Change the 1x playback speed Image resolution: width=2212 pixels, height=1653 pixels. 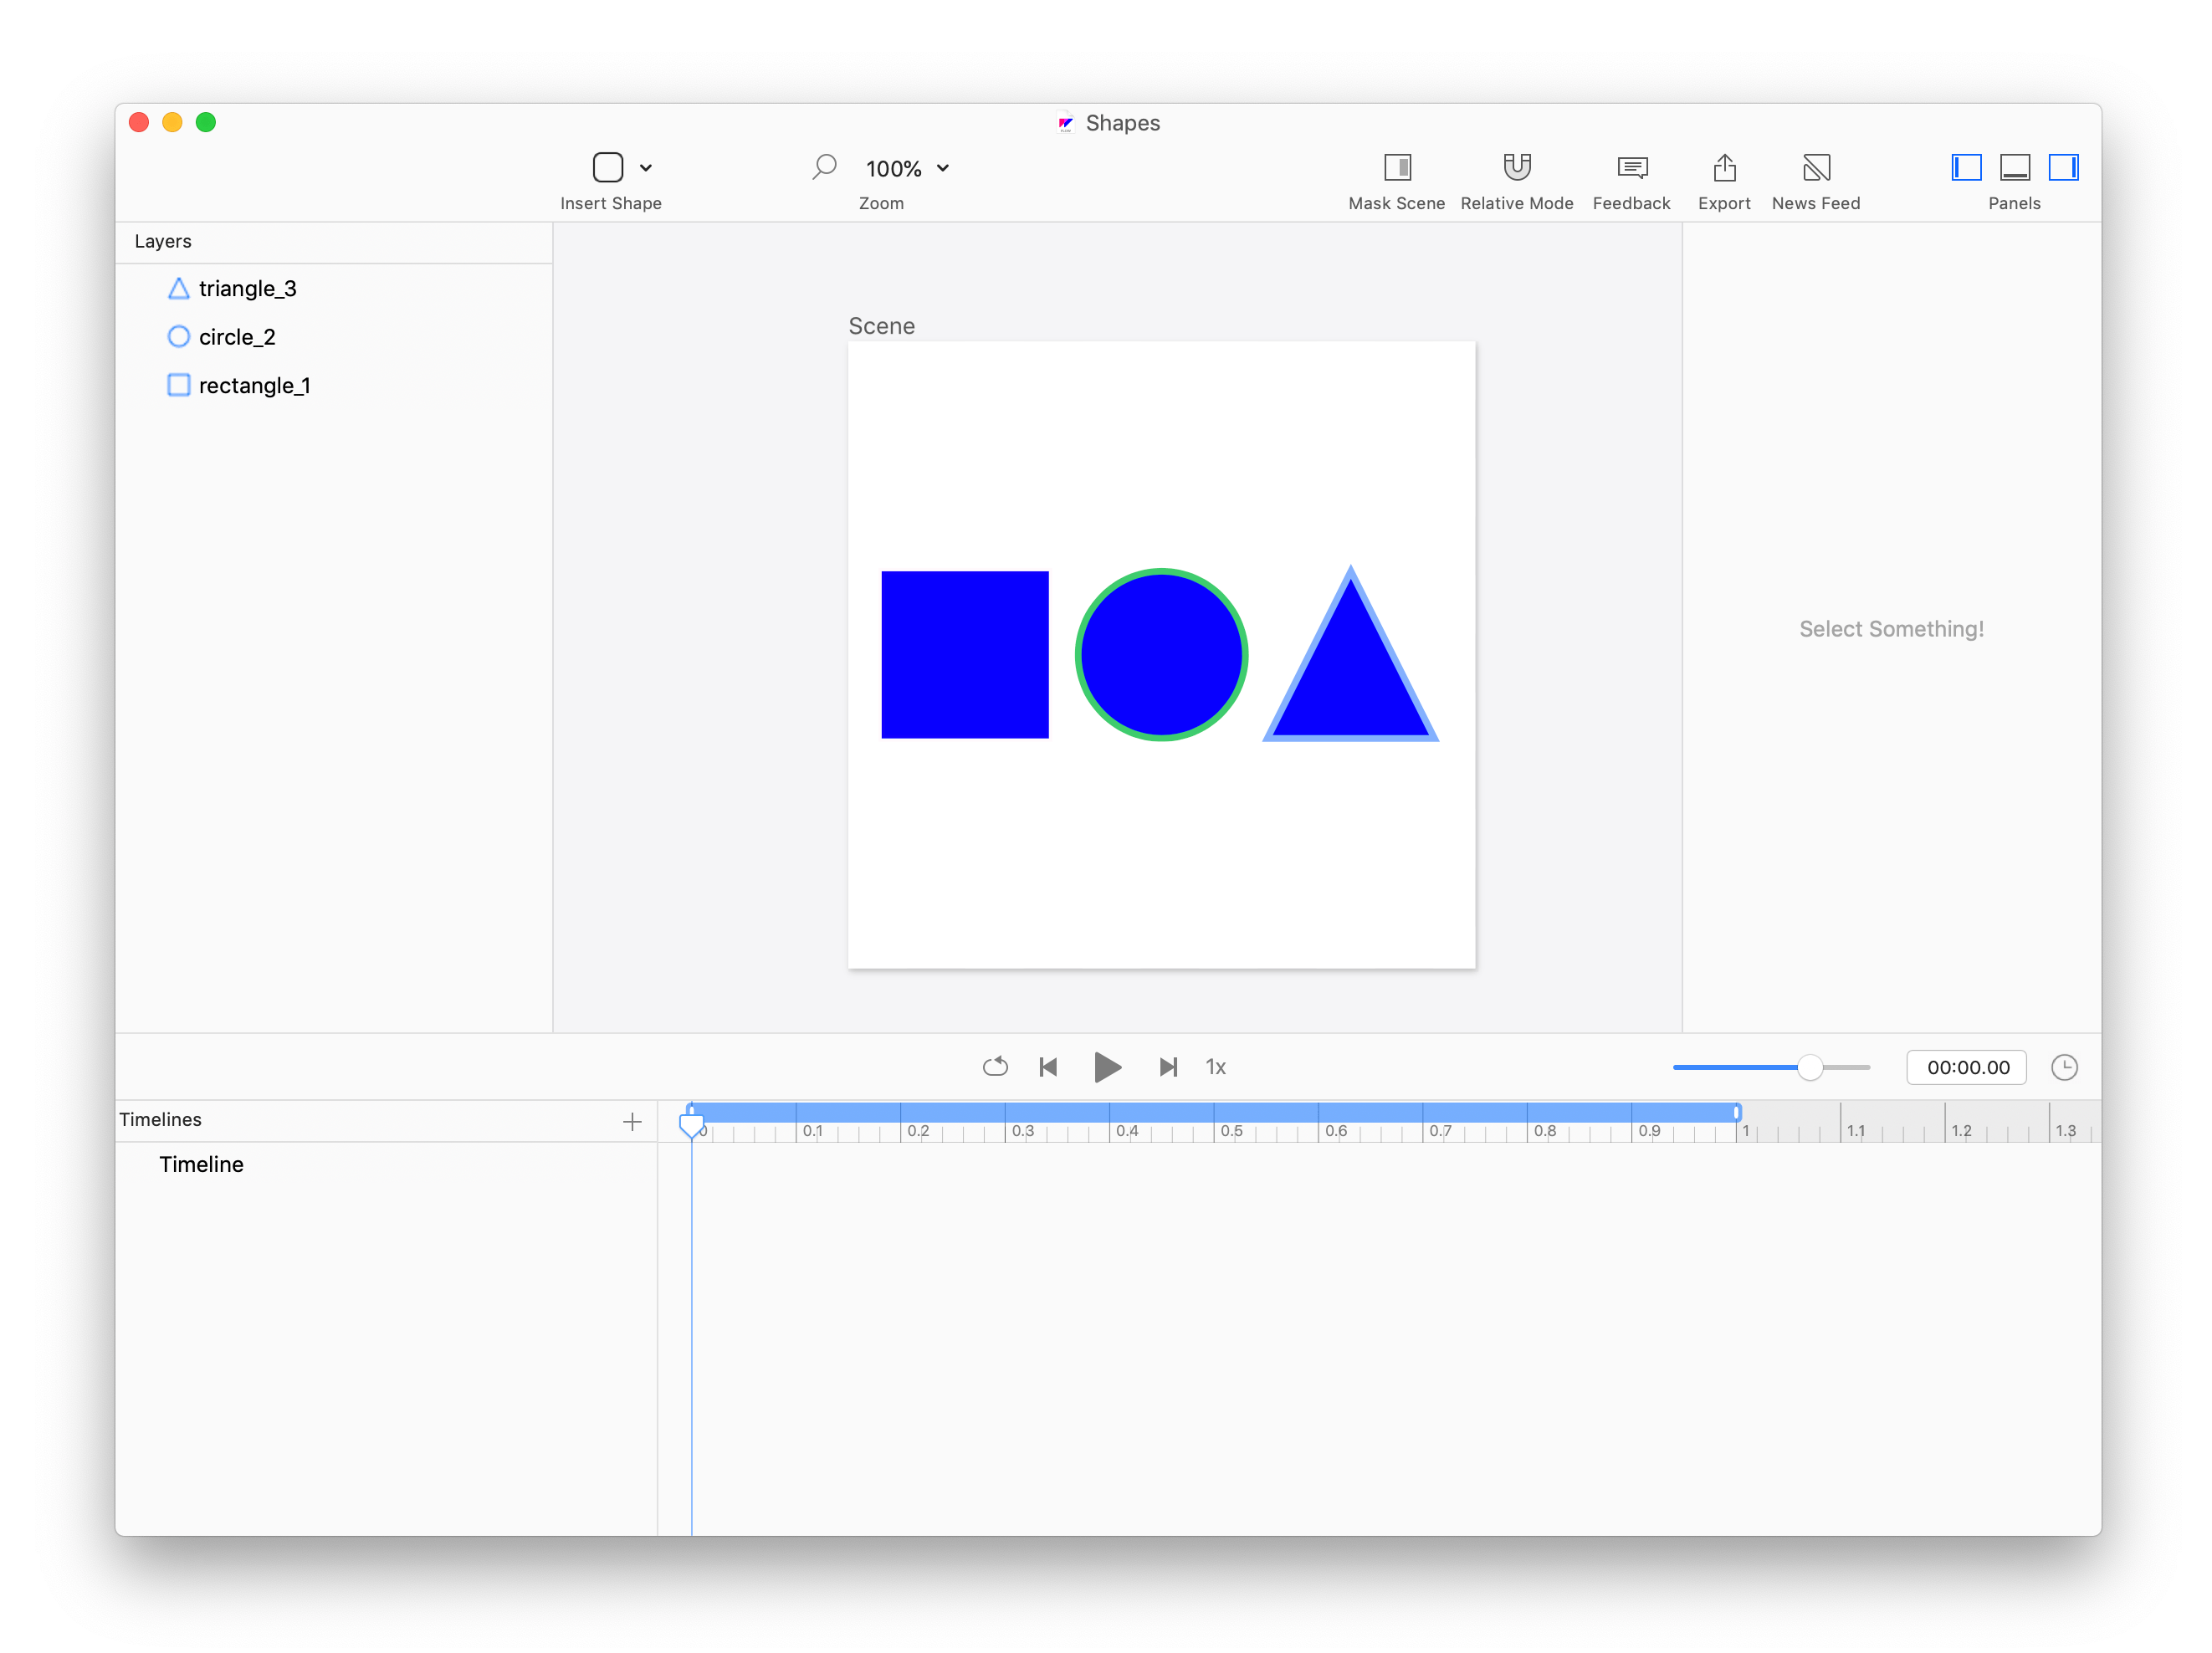coord(1215,1066)
